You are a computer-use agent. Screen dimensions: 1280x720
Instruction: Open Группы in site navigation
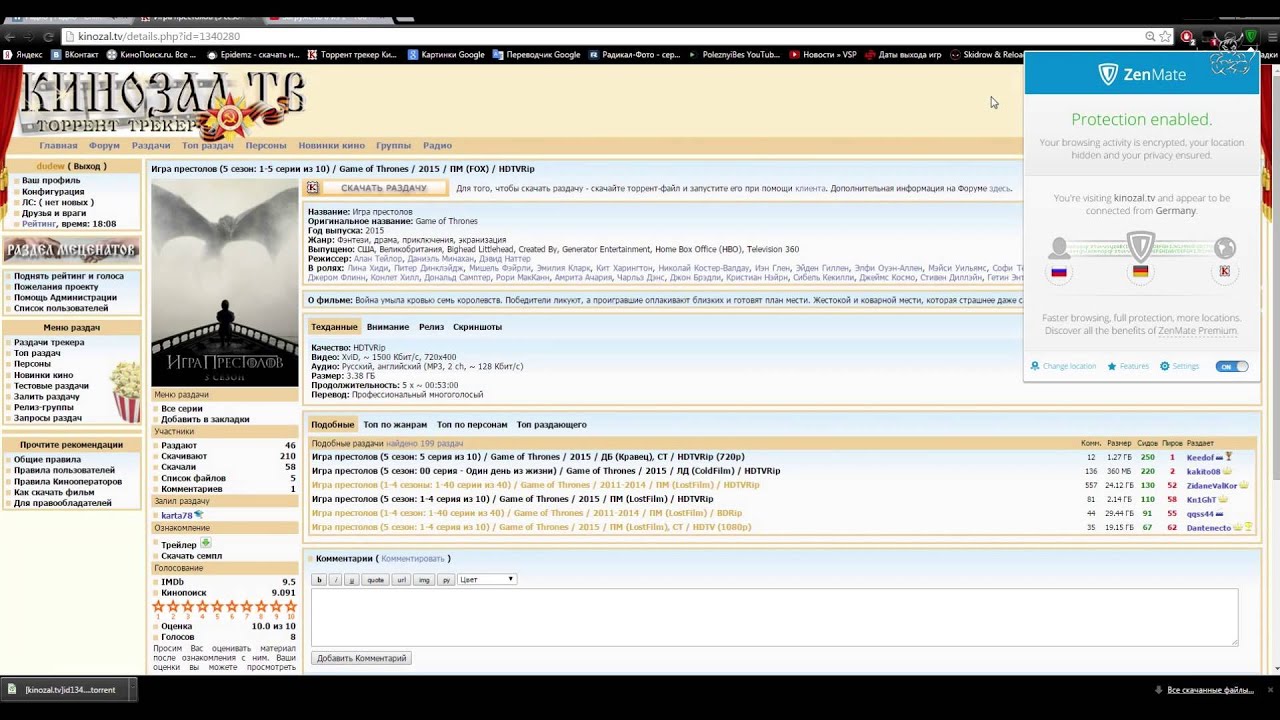[x=393, y=146]
